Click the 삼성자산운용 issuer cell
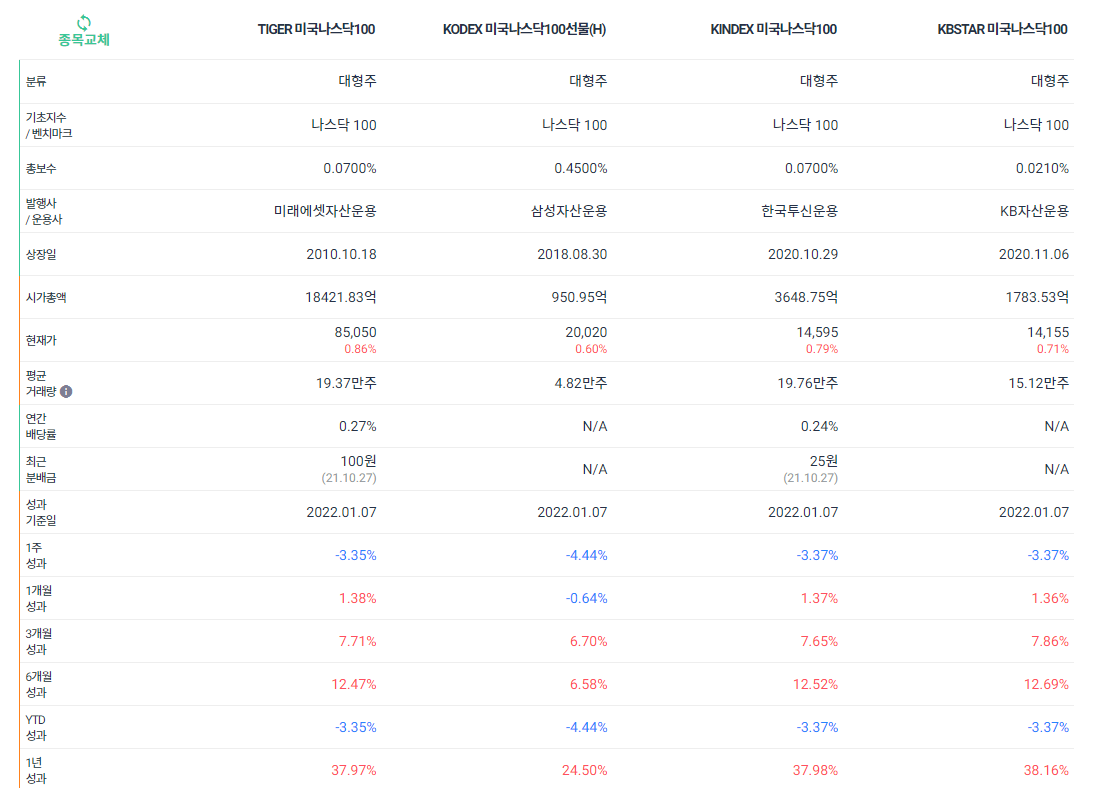 pyautogui.click(x=569, y=211)
